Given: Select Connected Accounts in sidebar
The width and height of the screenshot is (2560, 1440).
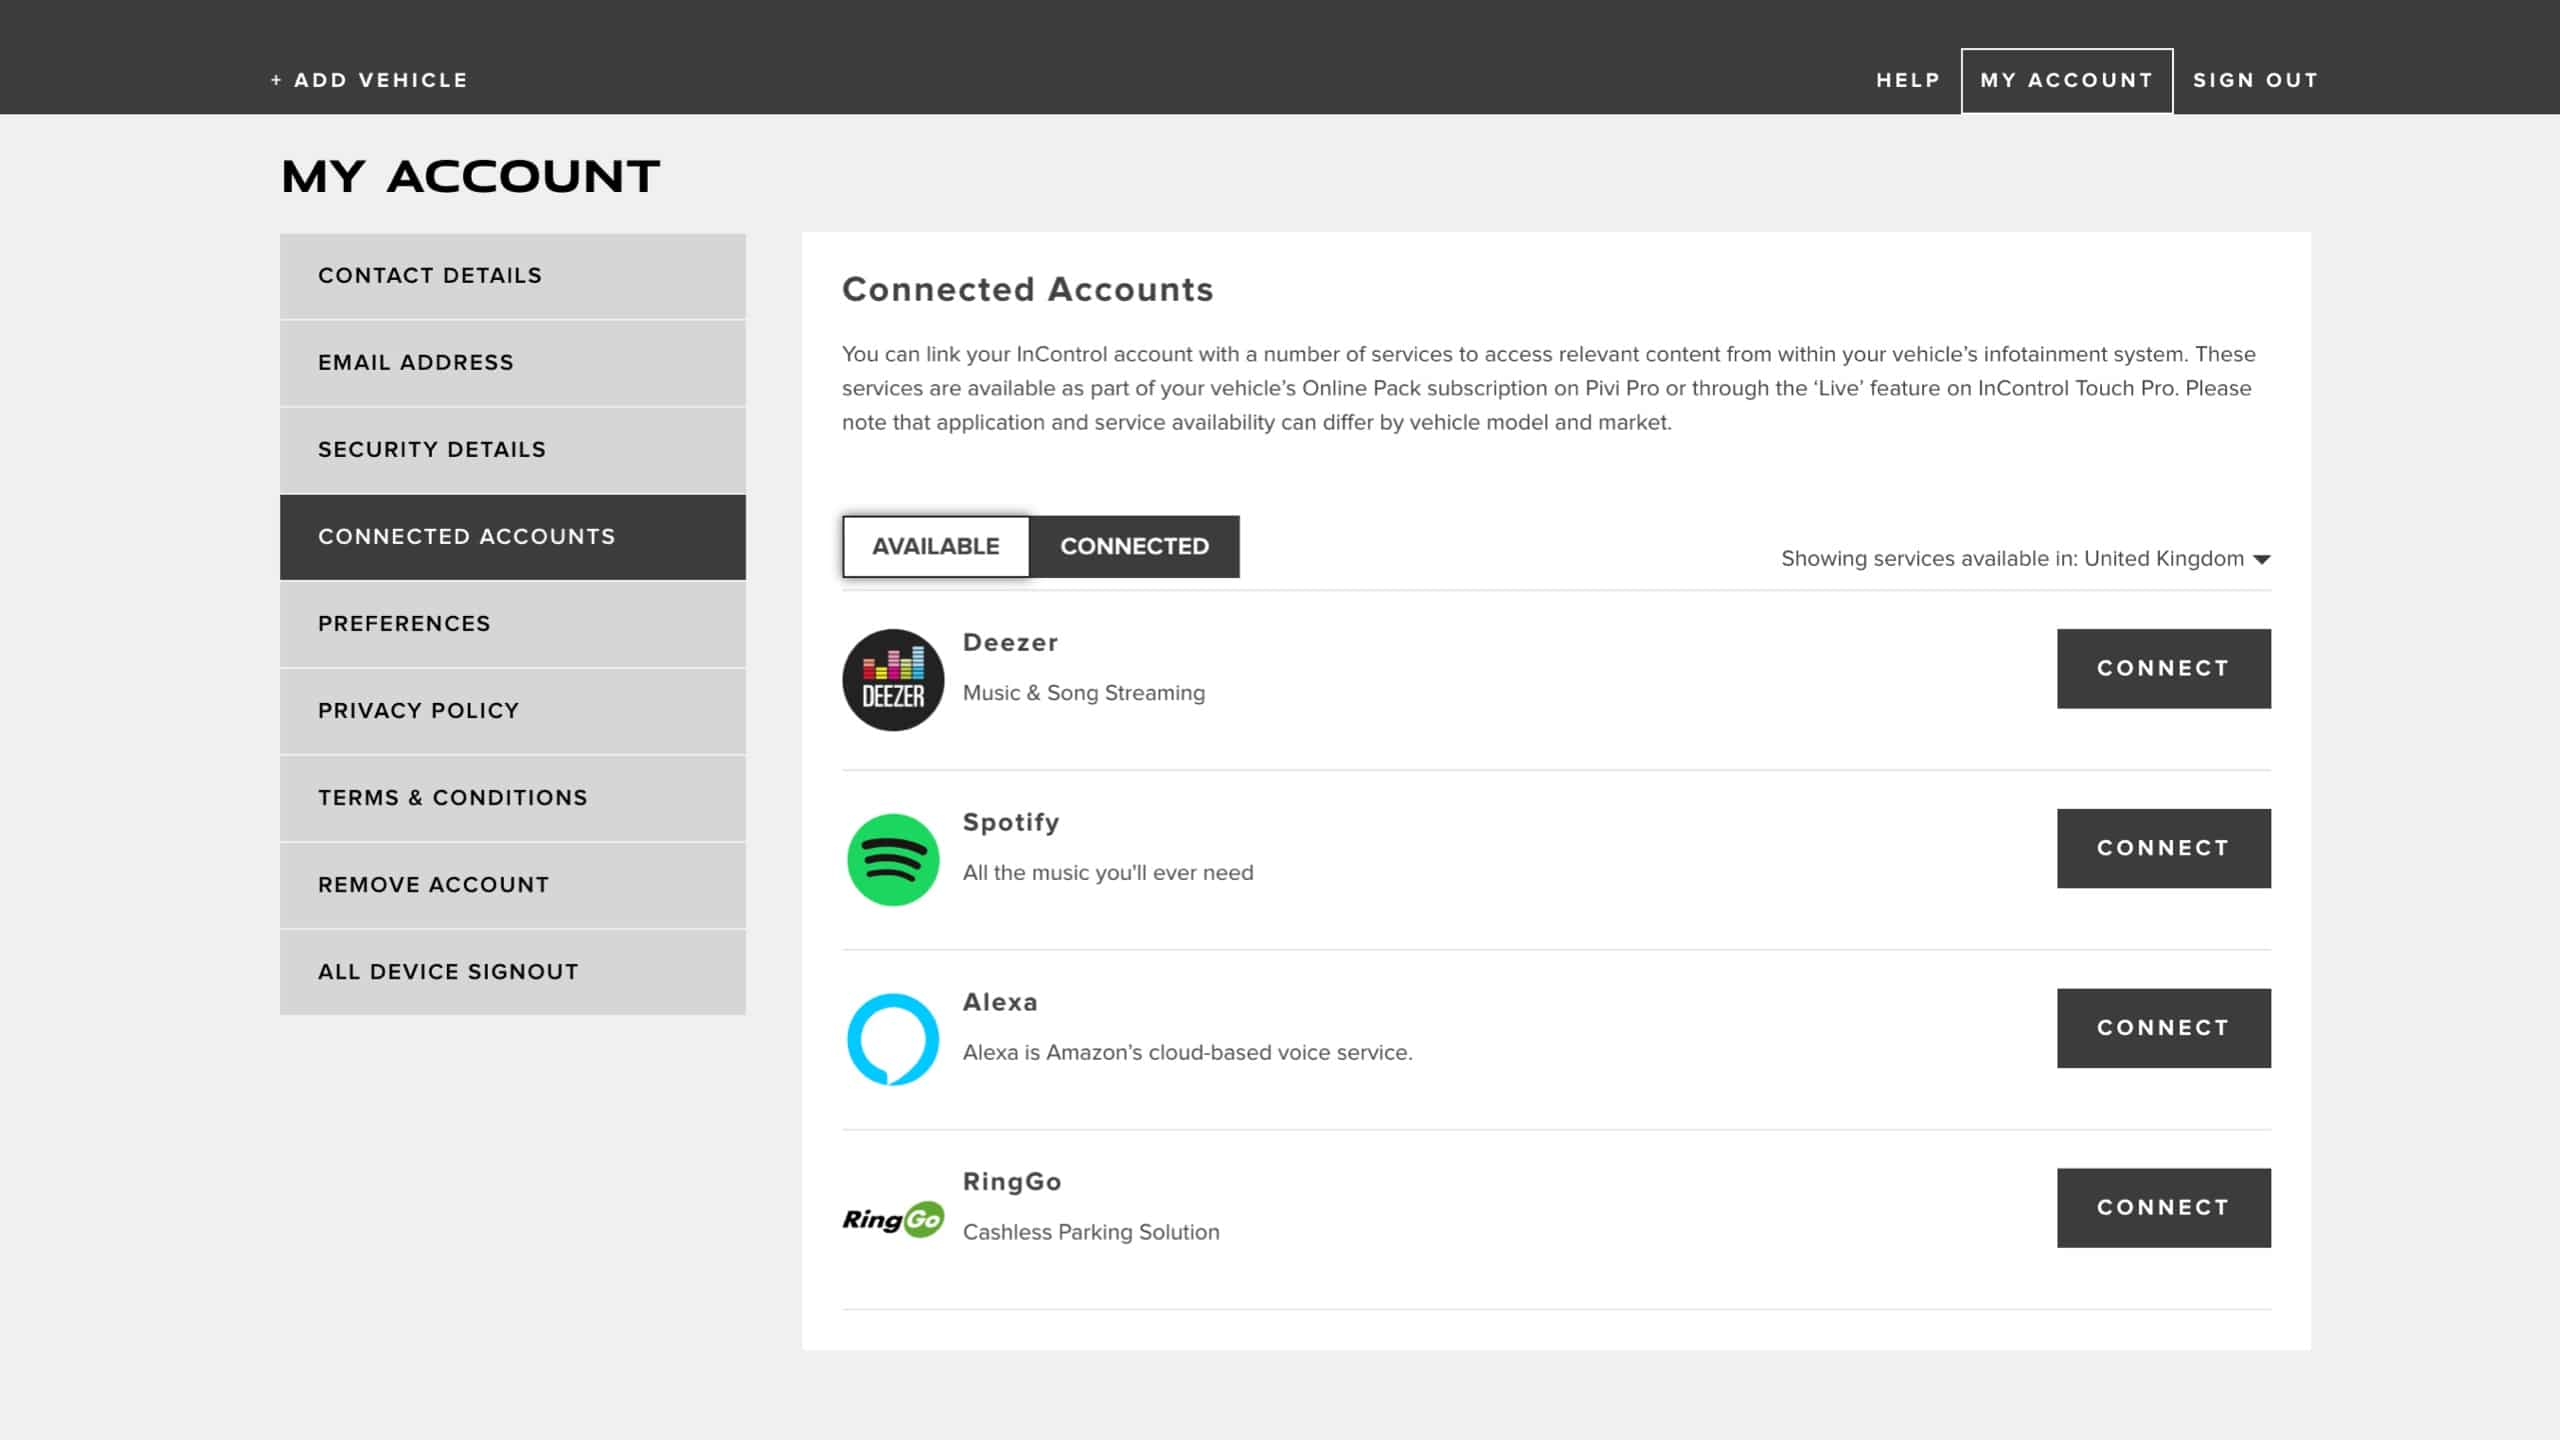Looking at the screenshot, I should tap(467, 536).
